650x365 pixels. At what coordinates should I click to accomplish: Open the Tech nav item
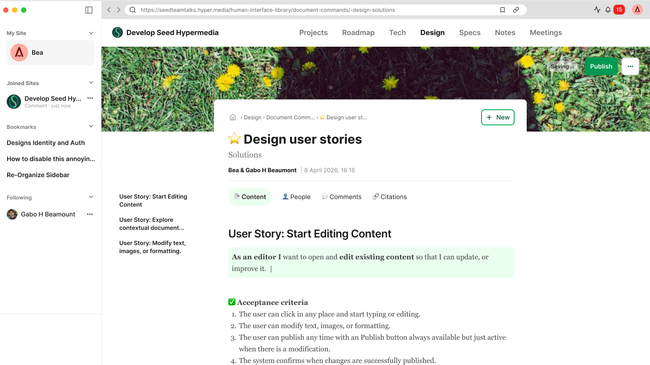pos(398,32)
